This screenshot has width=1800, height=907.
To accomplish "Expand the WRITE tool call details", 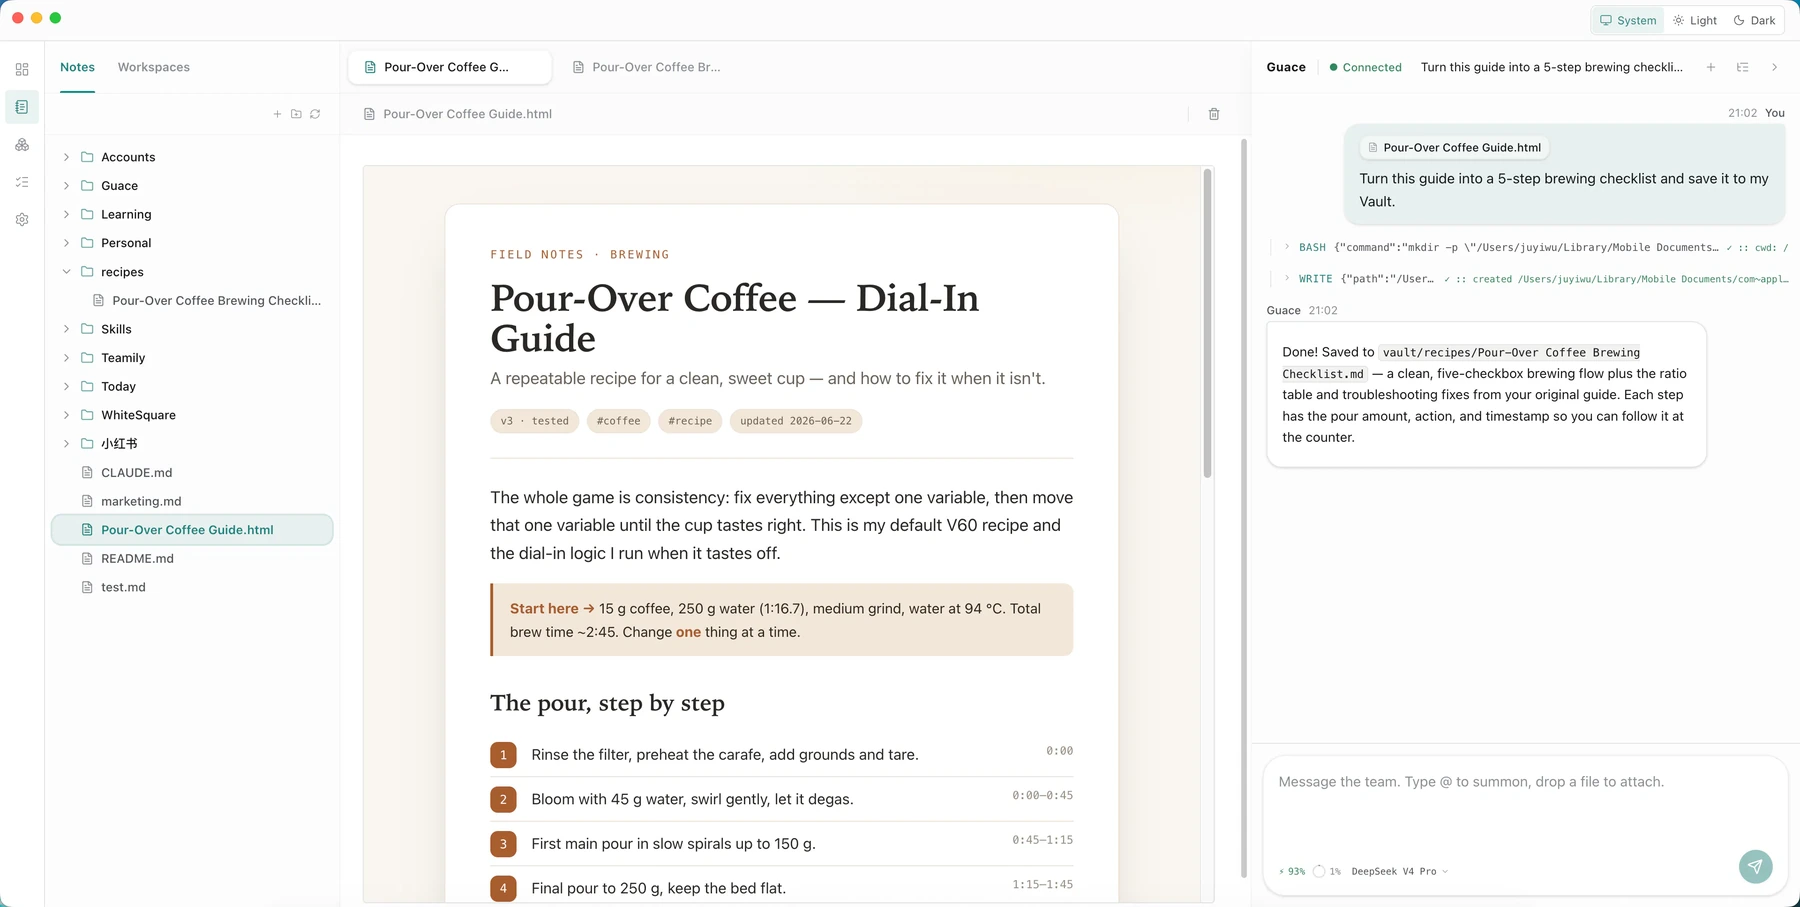I will point(1287,279).
